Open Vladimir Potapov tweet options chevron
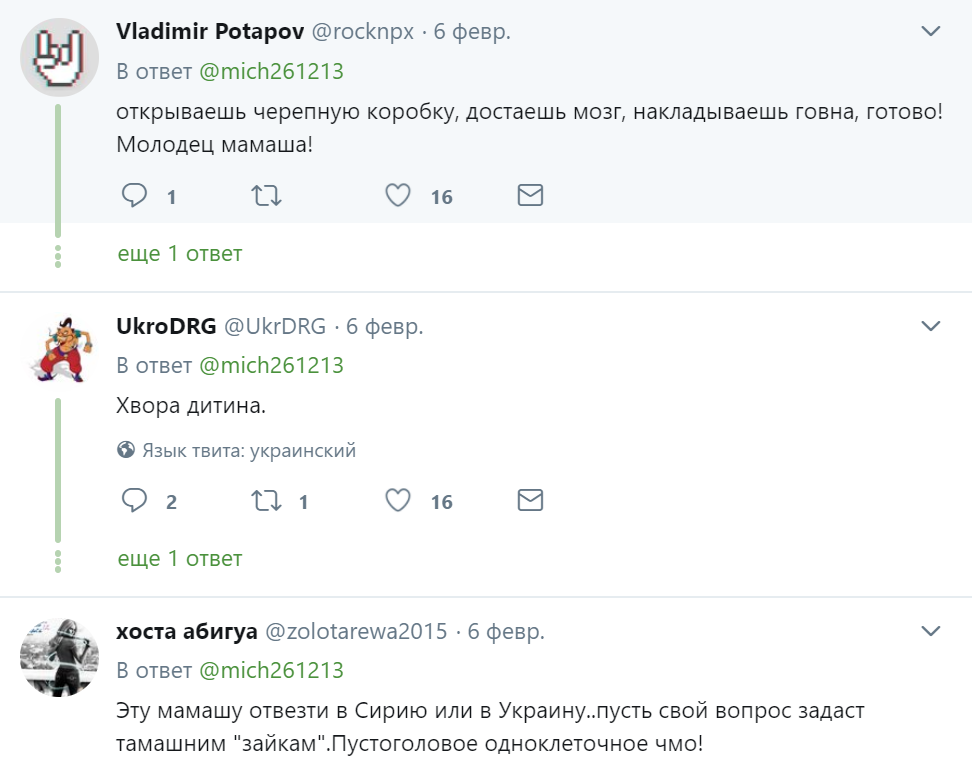Viewport: 972px width, 777px height. pyautogui.click(x=931, y=32)
